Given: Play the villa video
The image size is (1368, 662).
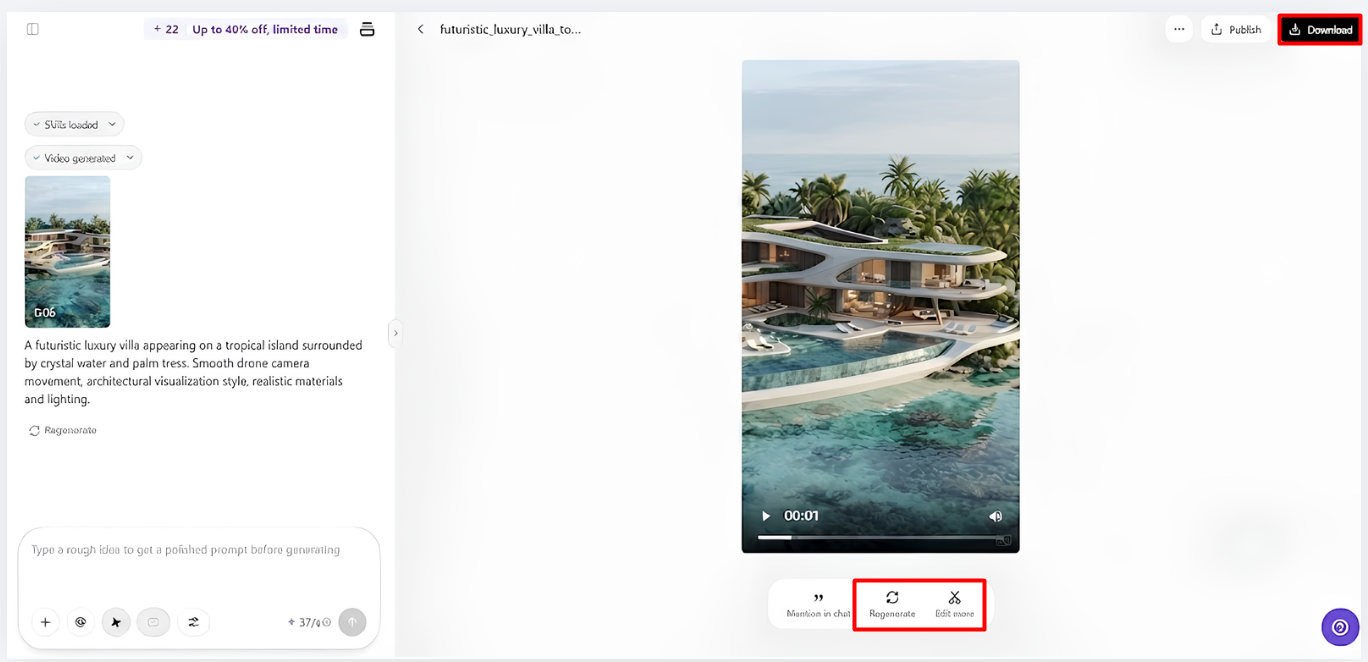Looking at the screenshot, I should click(x=766, y=516).
